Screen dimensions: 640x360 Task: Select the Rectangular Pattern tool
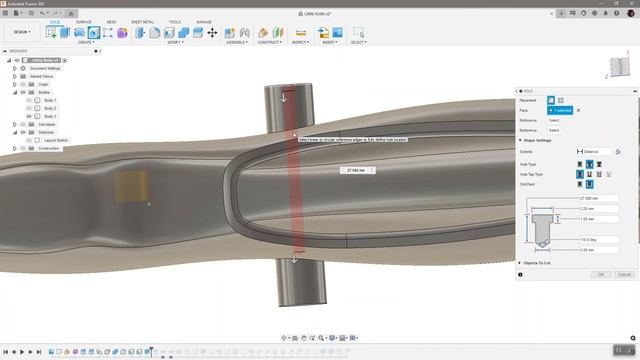[108, 32]
